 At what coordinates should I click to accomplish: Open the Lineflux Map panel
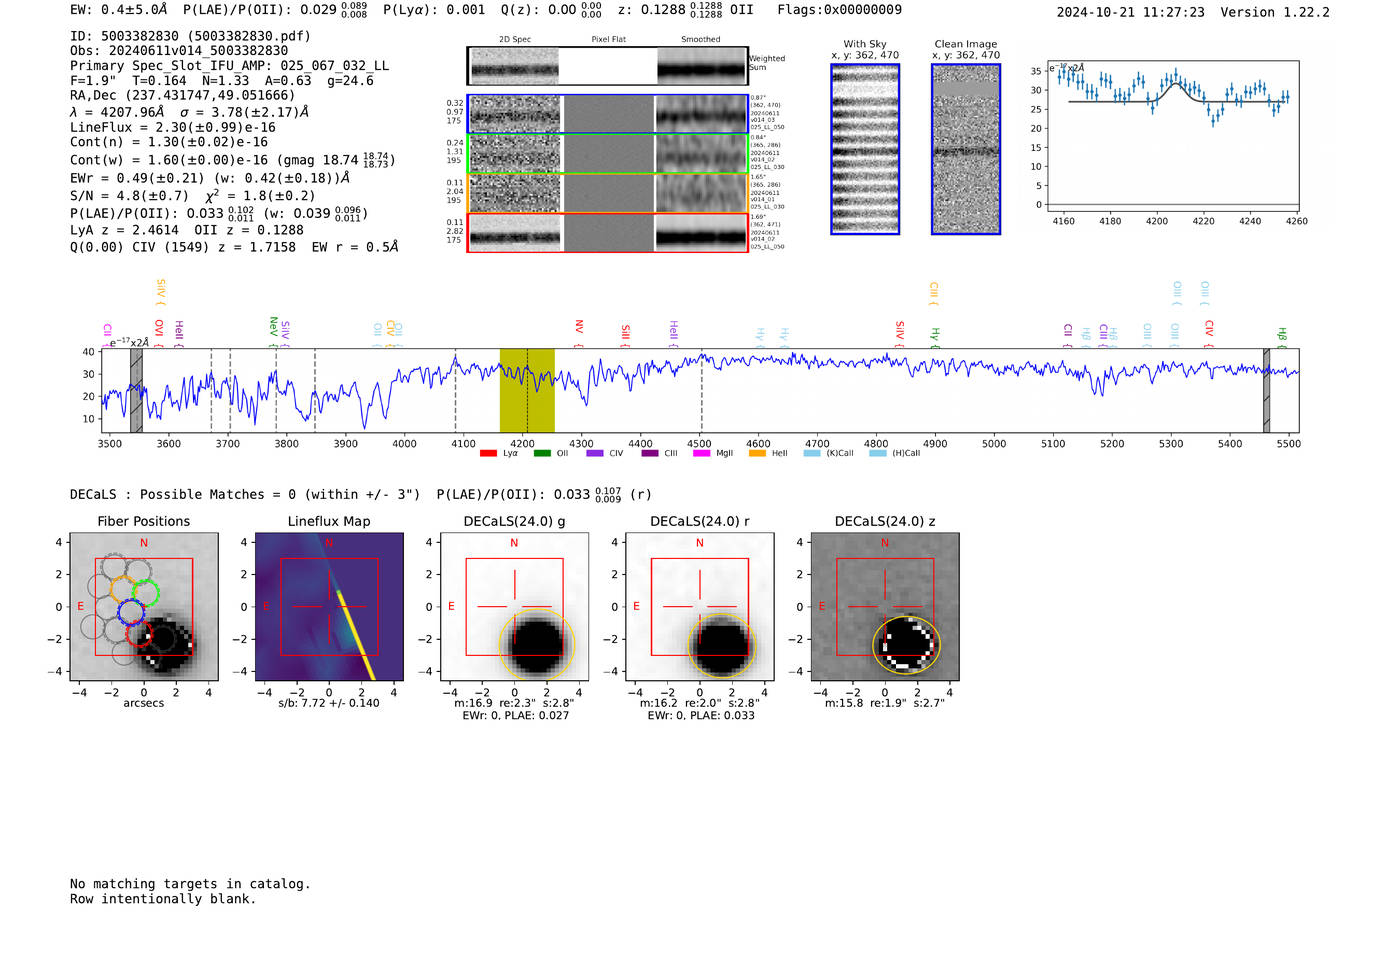click(329, 607)
